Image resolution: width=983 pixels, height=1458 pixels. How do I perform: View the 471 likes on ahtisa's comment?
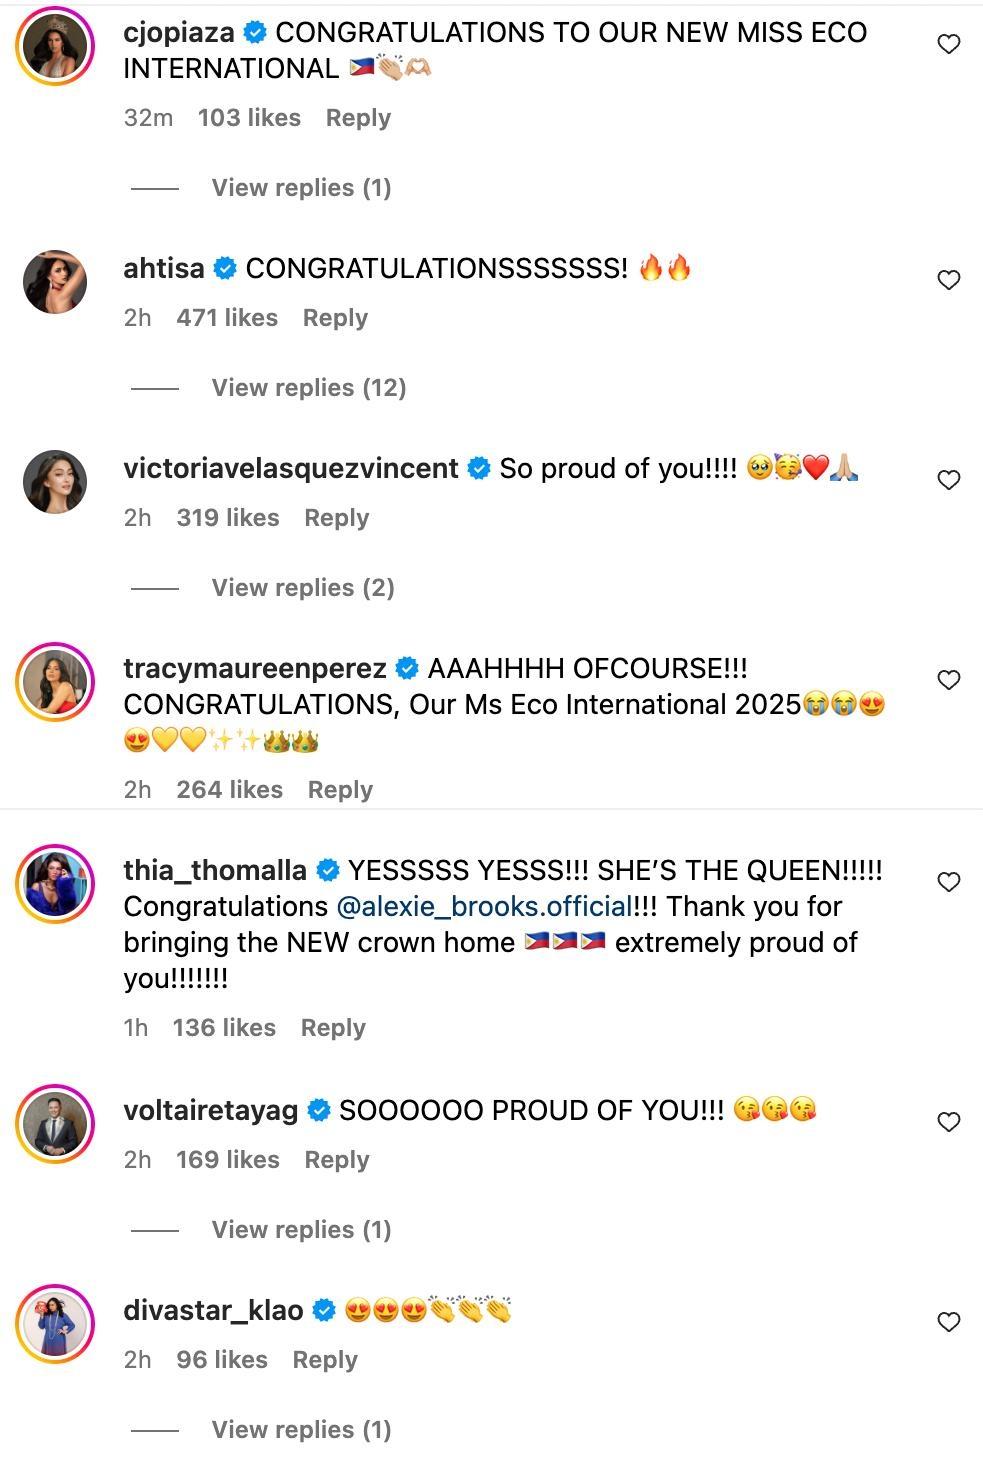227,318
